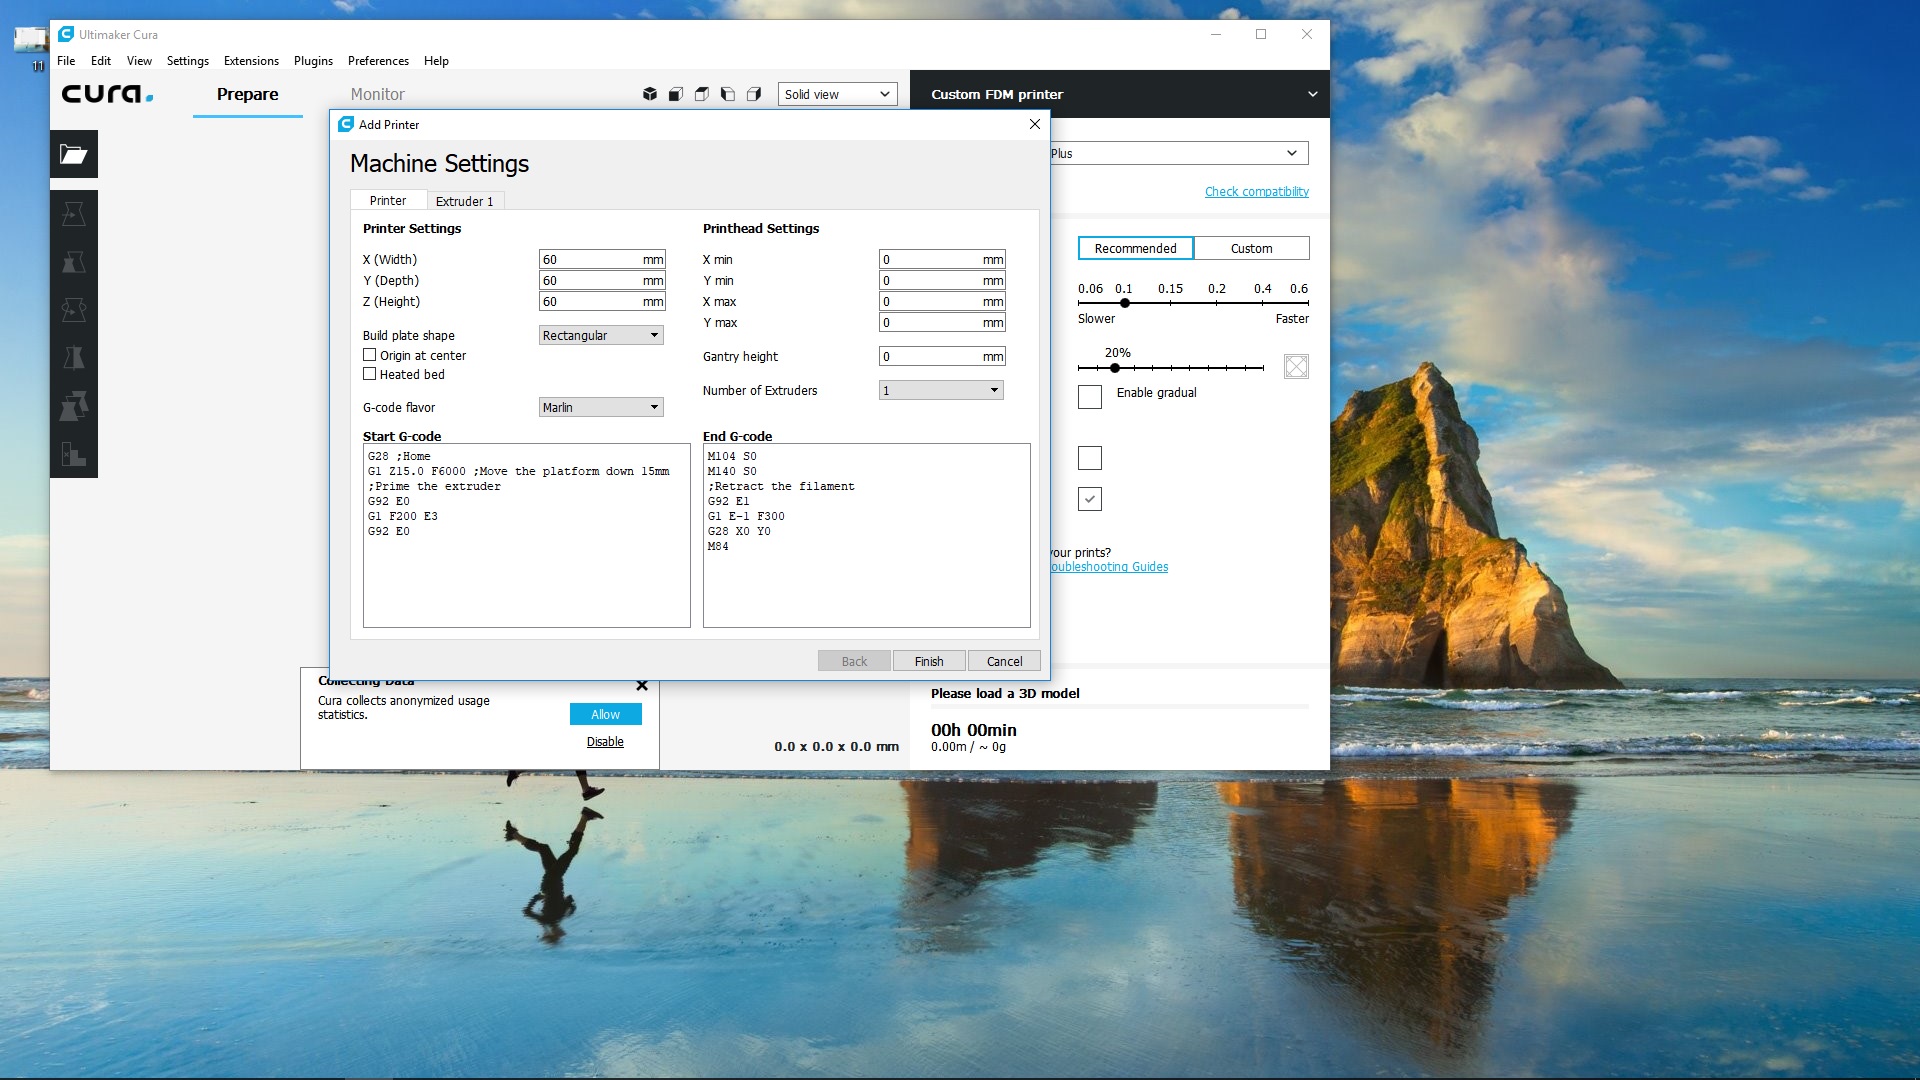This screenshot has width=1920, height=1080.
Task: Expand the Number of Extruders dropdown
Action: (x=994, y=389)
